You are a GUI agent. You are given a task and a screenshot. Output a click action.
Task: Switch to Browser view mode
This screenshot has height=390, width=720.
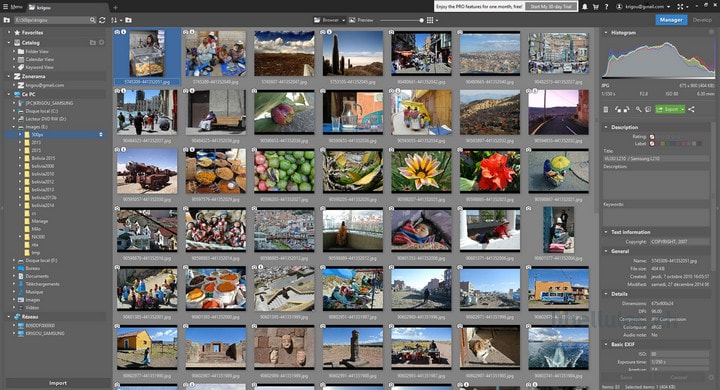pos(327,20)
